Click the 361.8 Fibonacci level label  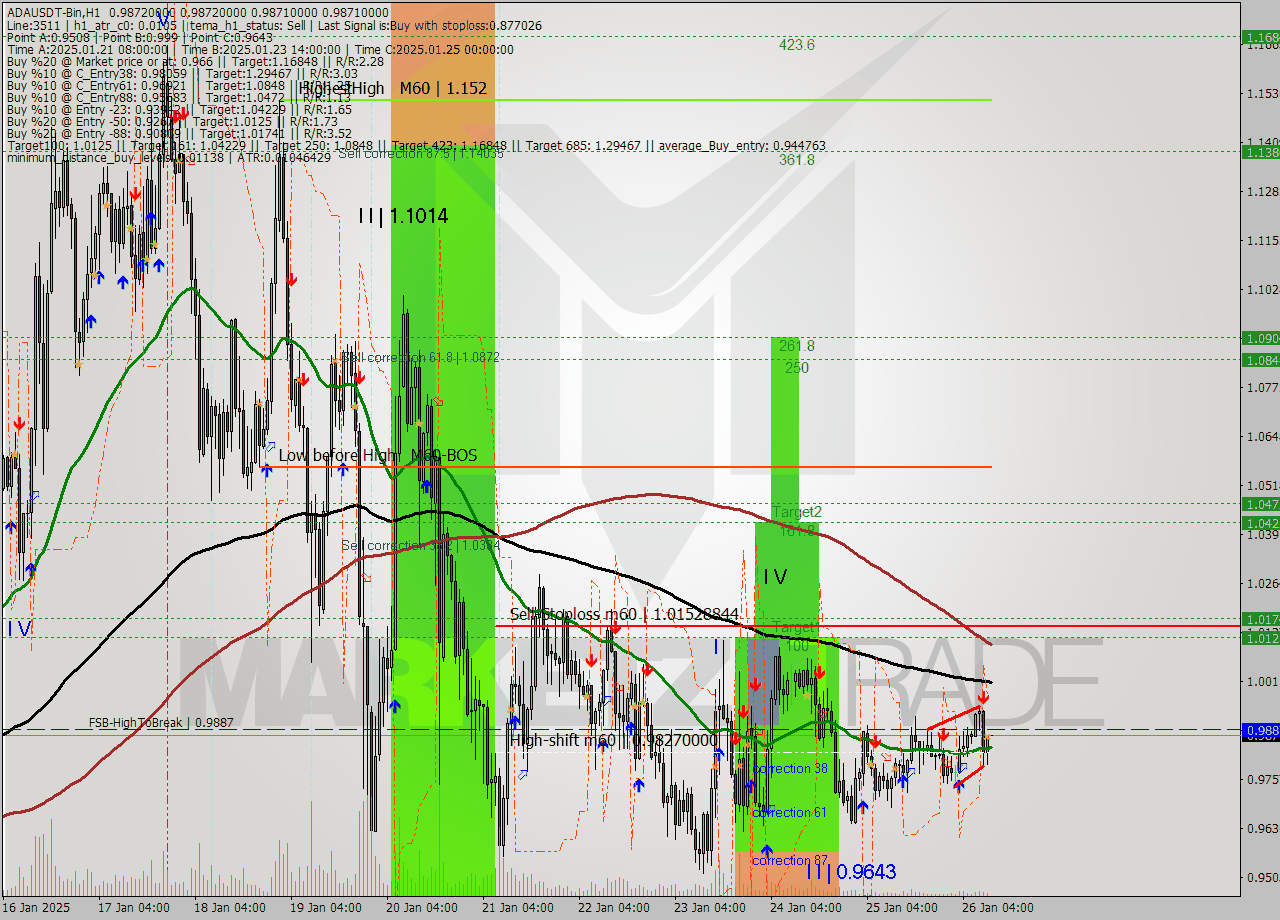coord(797,159)
